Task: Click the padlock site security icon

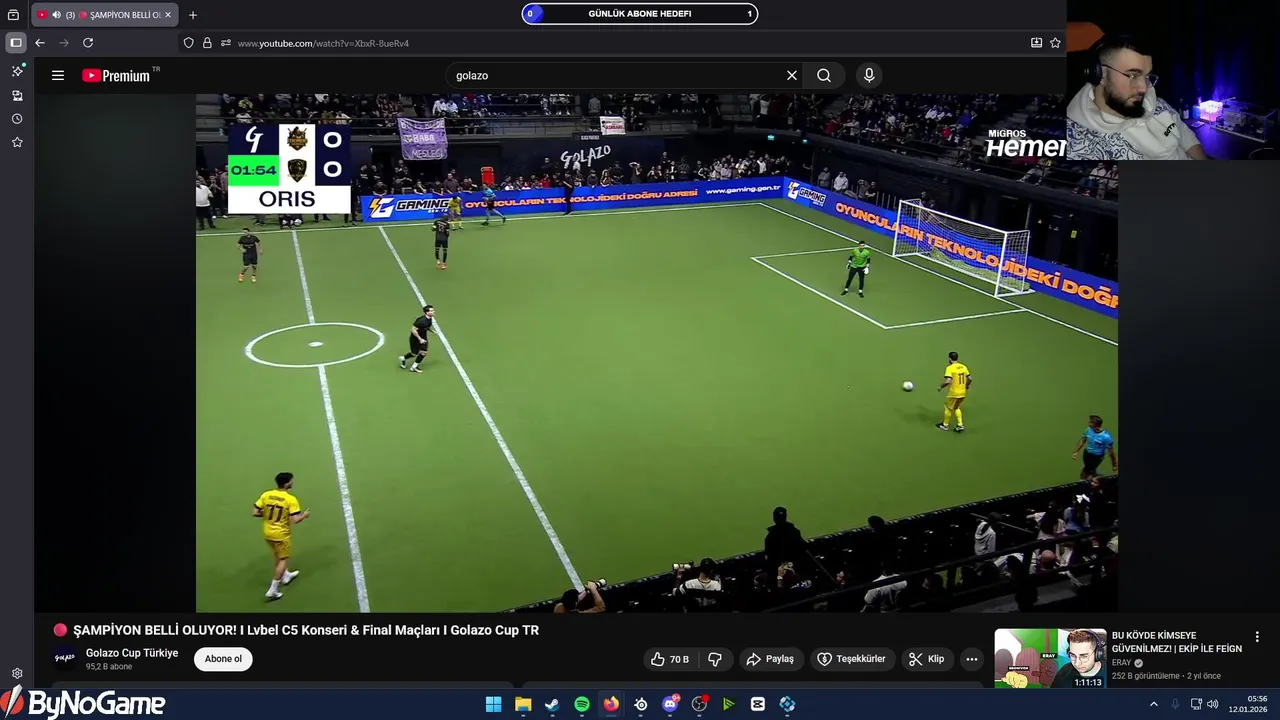Action: 207,43
